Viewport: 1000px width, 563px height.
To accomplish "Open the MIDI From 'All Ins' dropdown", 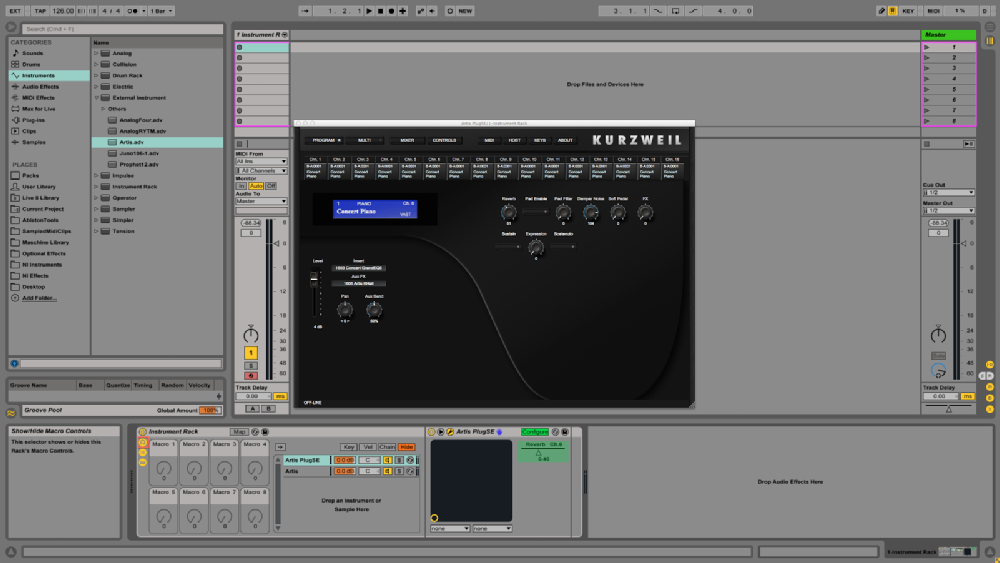I will (261, 161).
